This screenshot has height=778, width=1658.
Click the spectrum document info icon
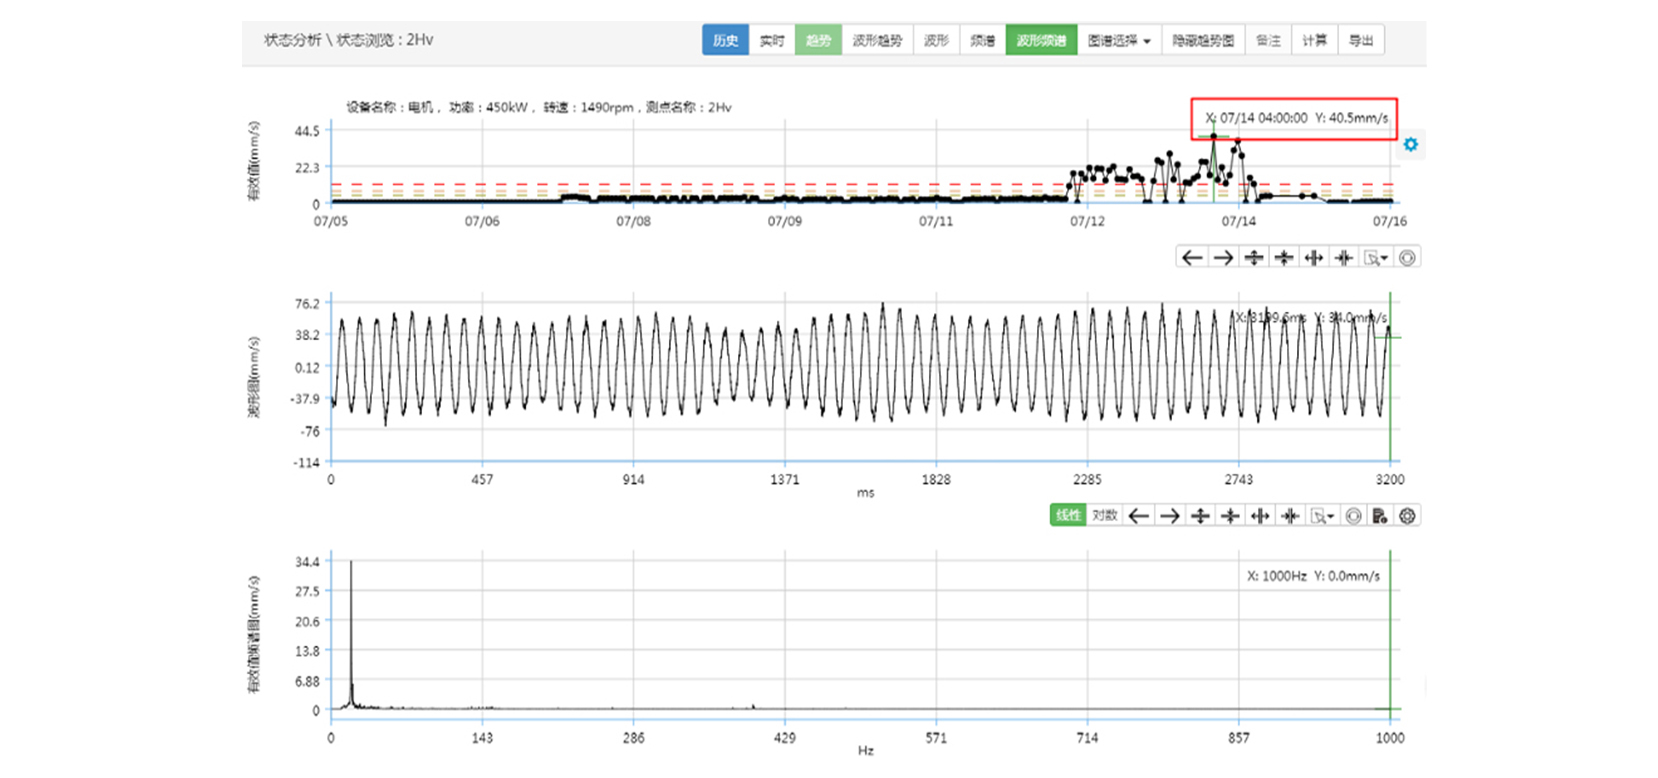click(1380, 516)
